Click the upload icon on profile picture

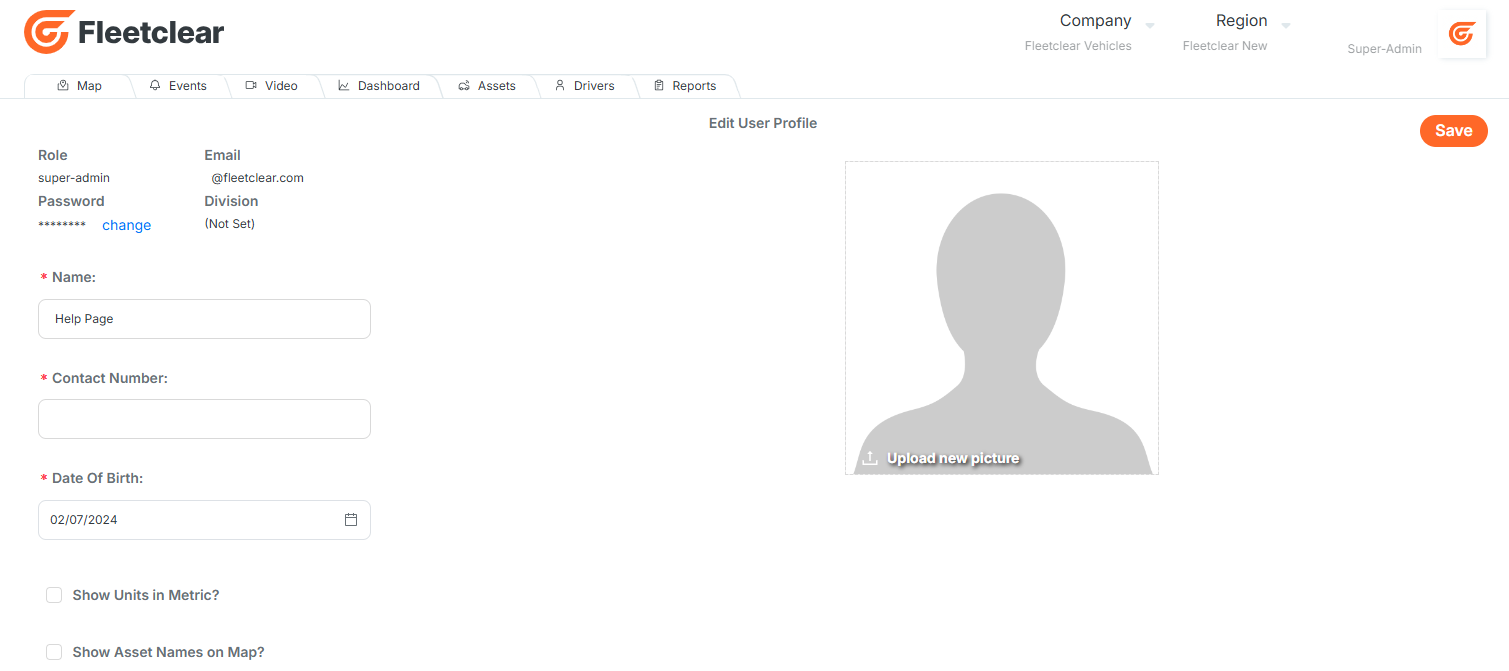(870, 458)
